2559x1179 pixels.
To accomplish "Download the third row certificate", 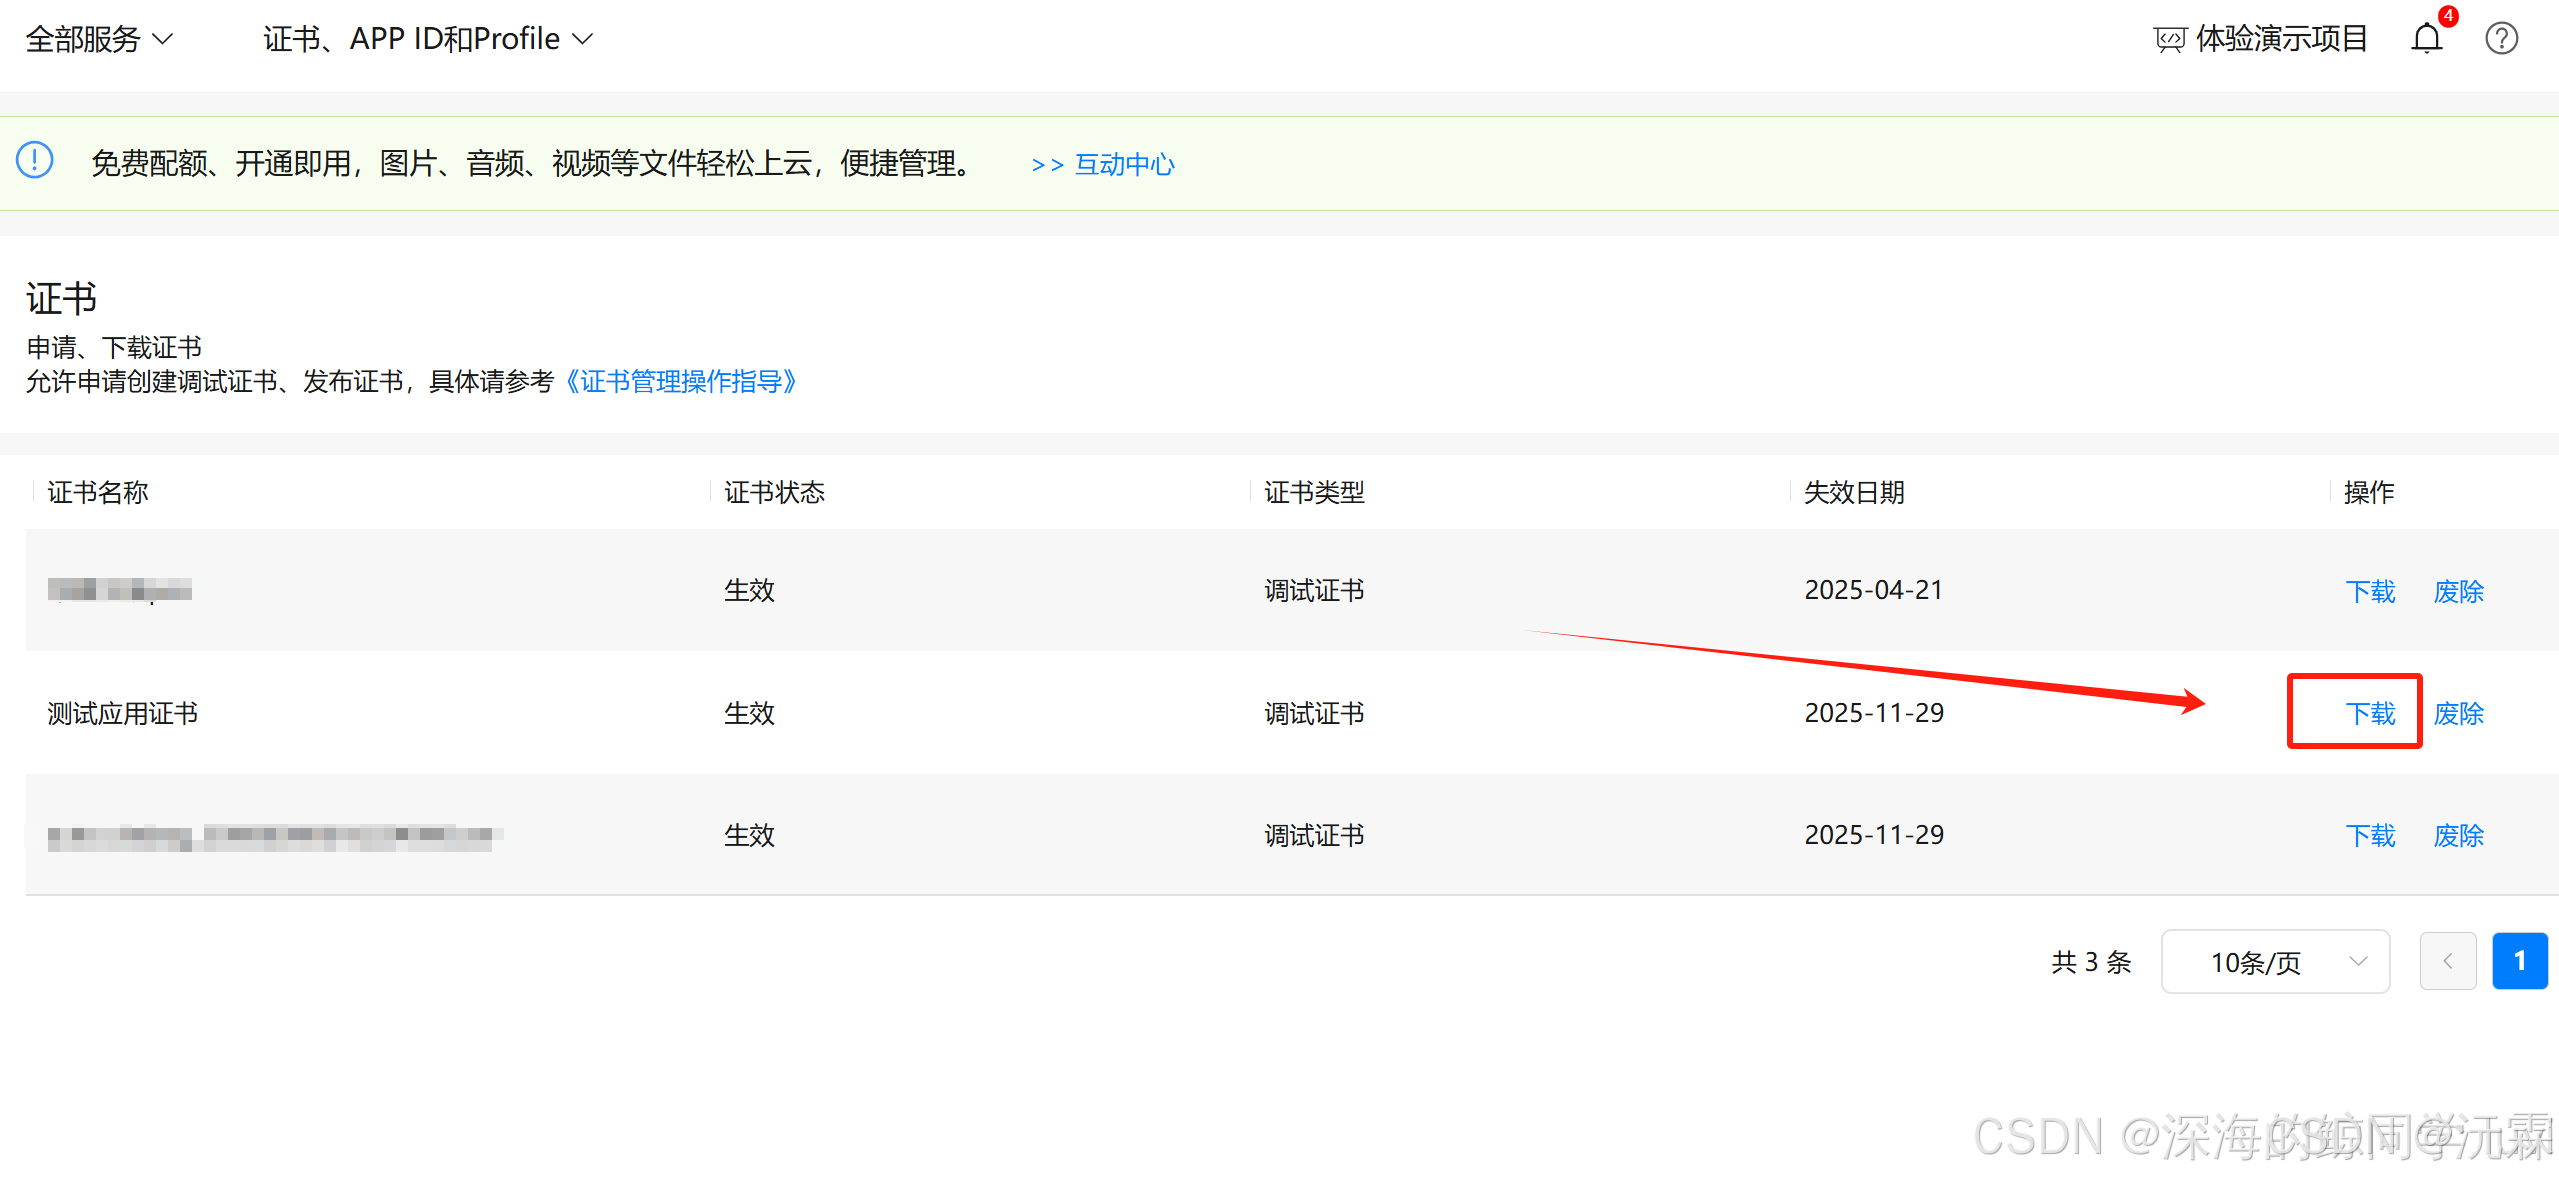I will tap(2370, 835).
